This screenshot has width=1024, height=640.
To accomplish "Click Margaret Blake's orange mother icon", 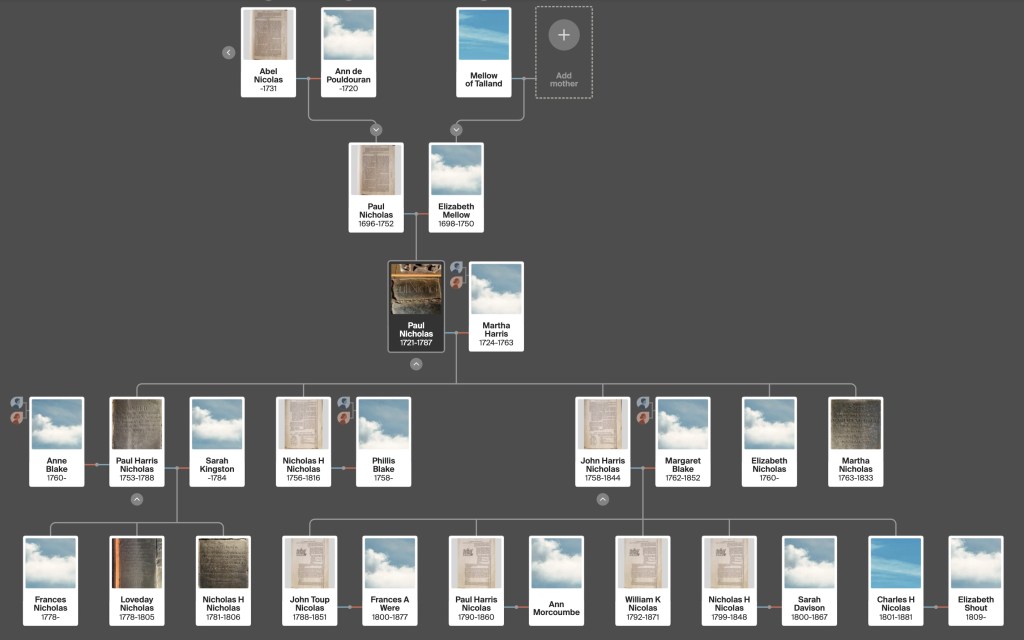I will (x=643, y=418).
